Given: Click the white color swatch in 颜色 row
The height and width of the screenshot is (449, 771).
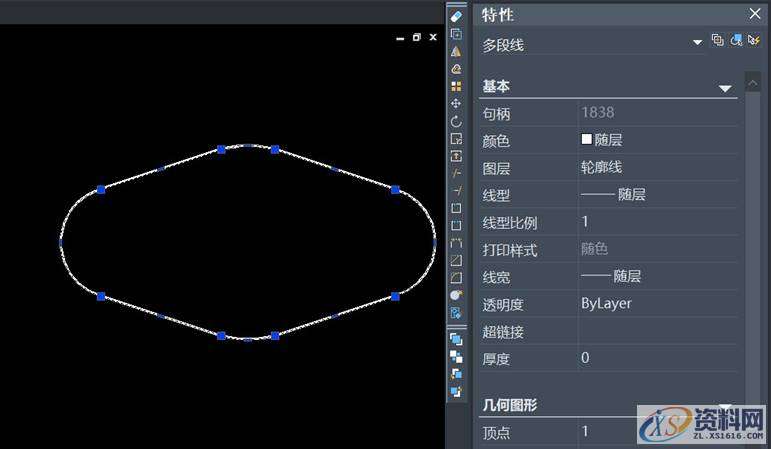Looking at the screenshot, I should pyautogui.click(x=586, y=139).
